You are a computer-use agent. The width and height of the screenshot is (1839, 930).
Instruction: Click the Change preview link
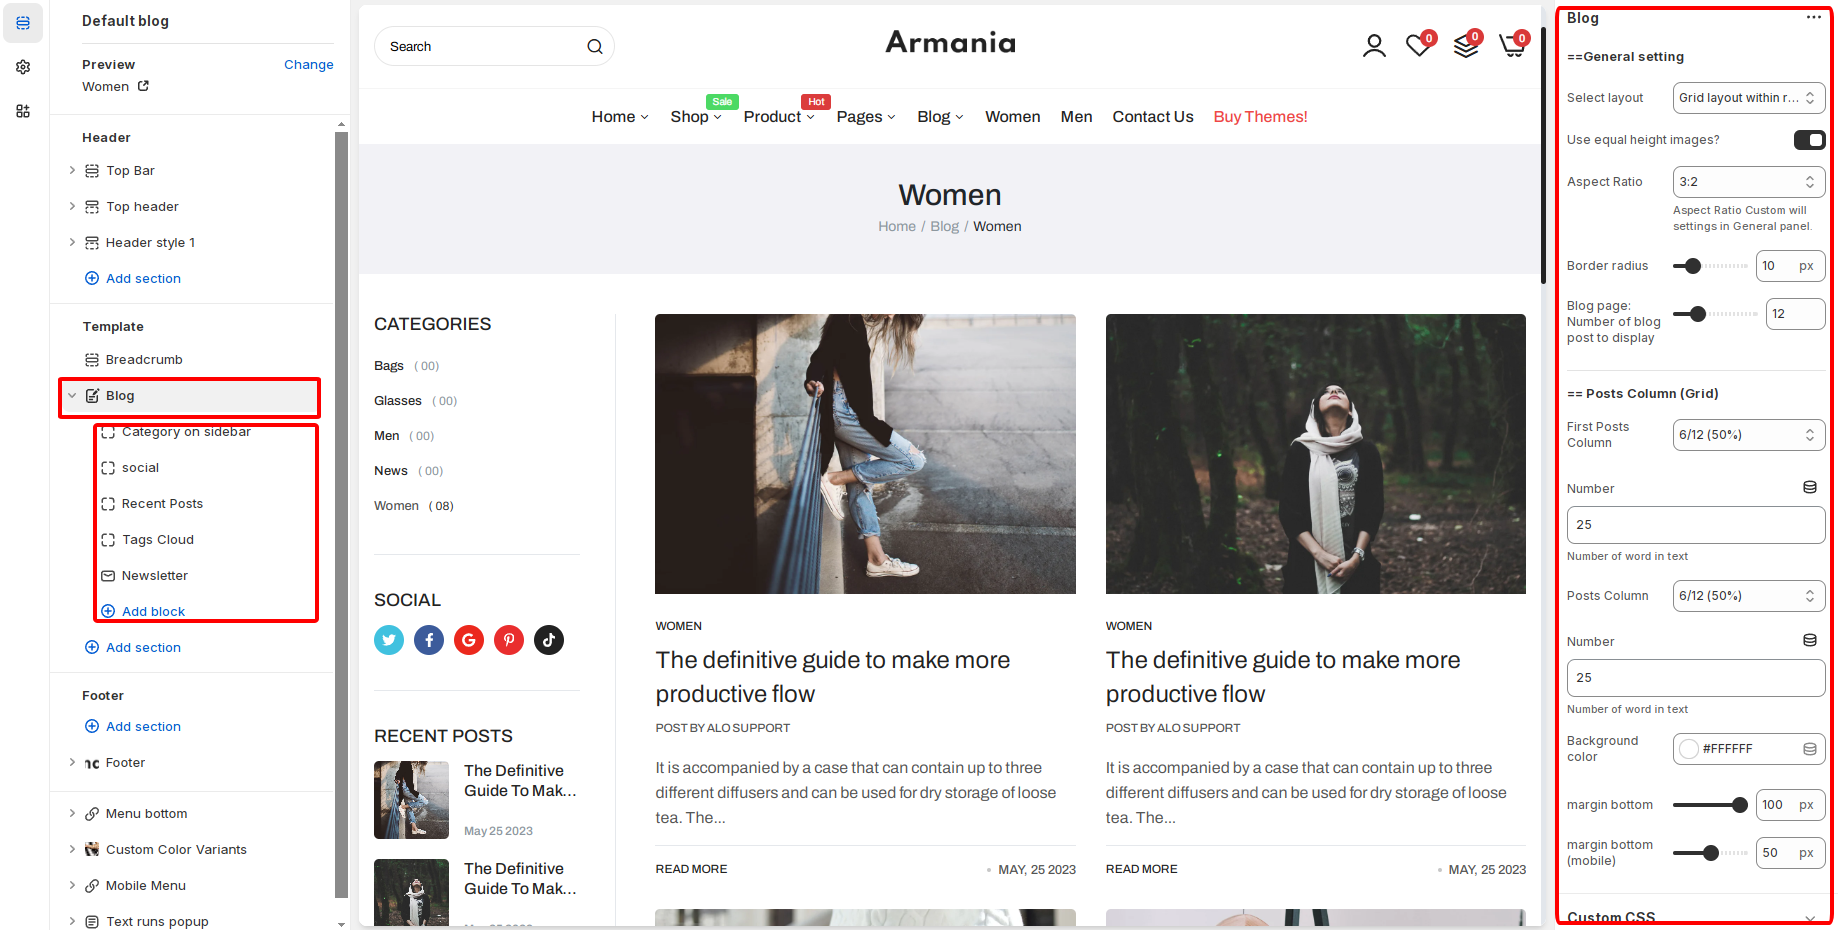(309, 65)
